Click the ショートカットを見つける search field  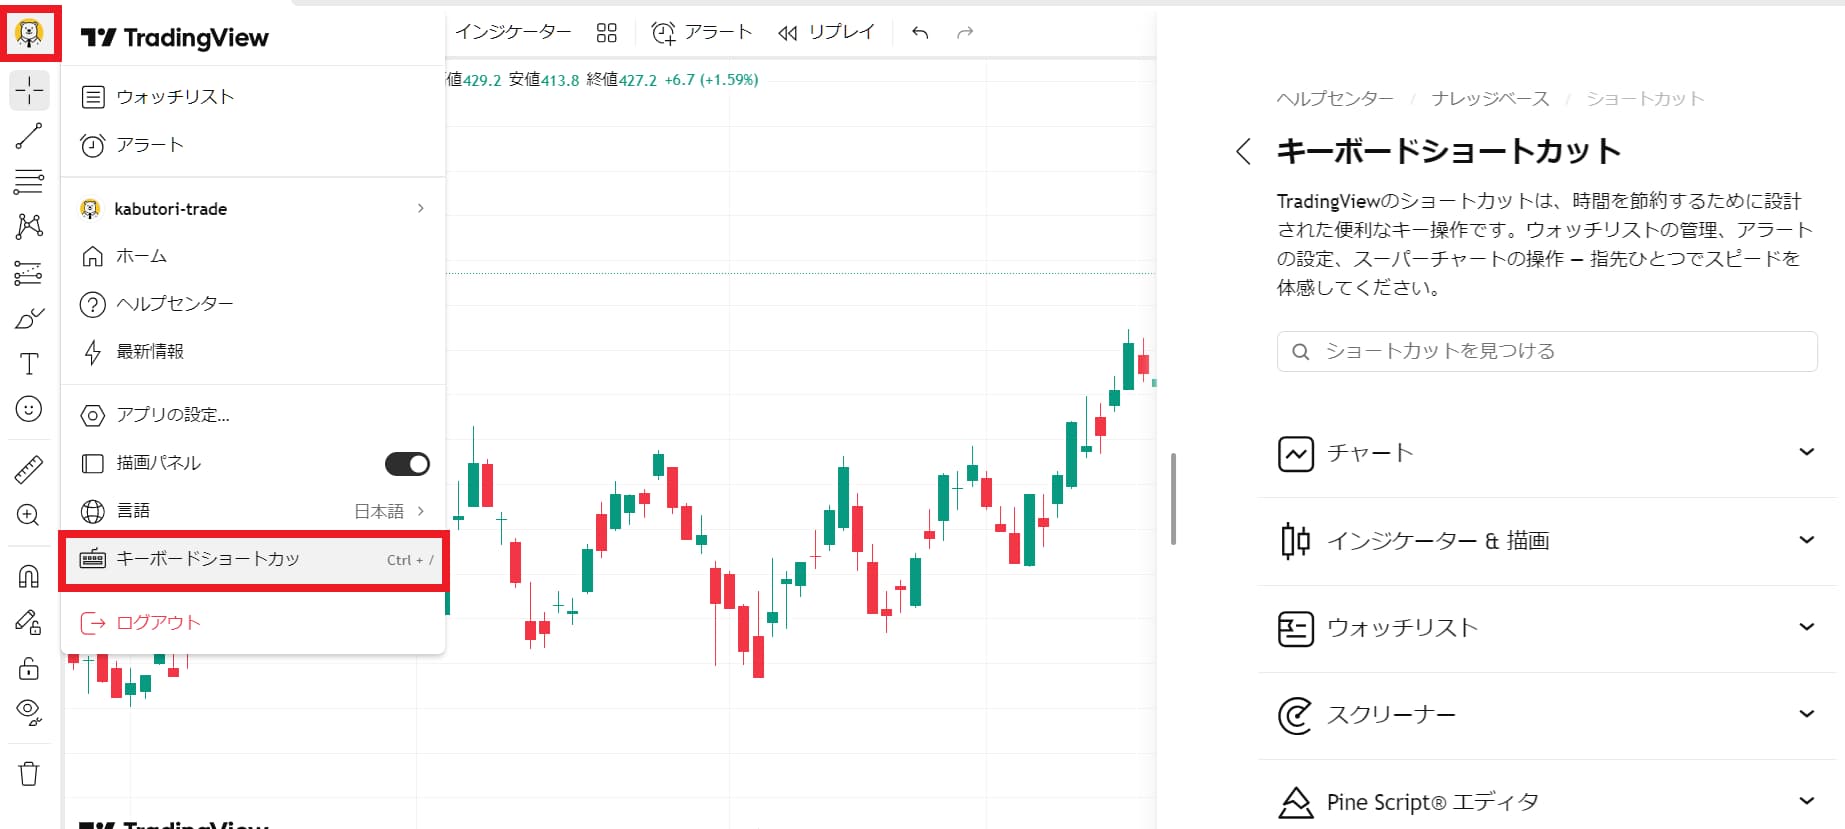(1560, 352)
